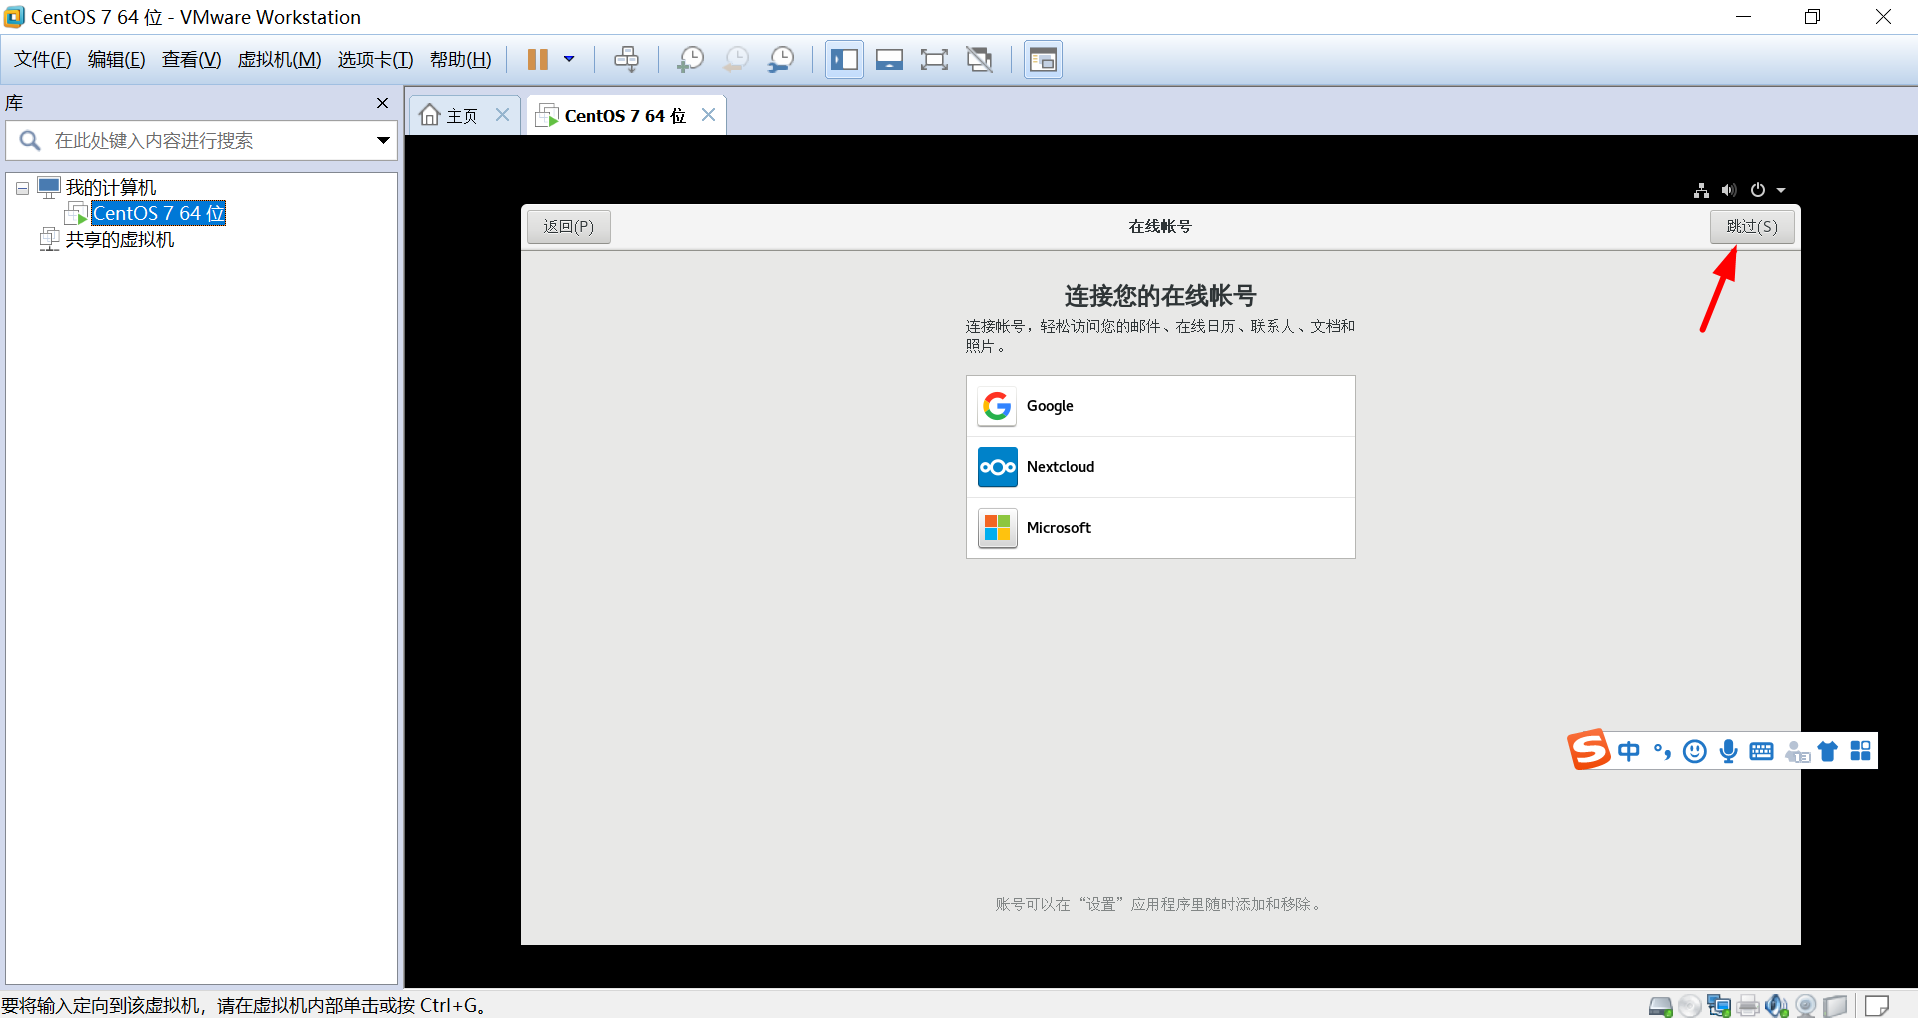Open the Sogou emoji smiley panel
Screen dimensions: 1918x1018
[1695, 751]
